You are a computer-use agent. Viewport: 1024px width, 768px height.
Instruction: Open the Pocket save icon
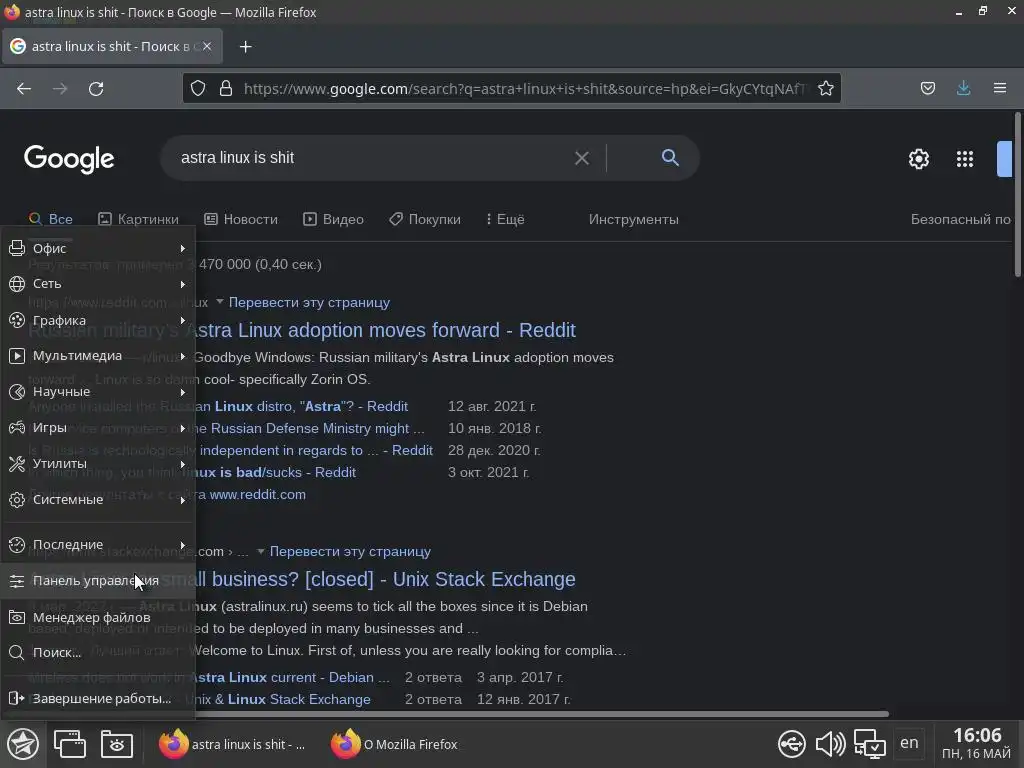point(927,88)
